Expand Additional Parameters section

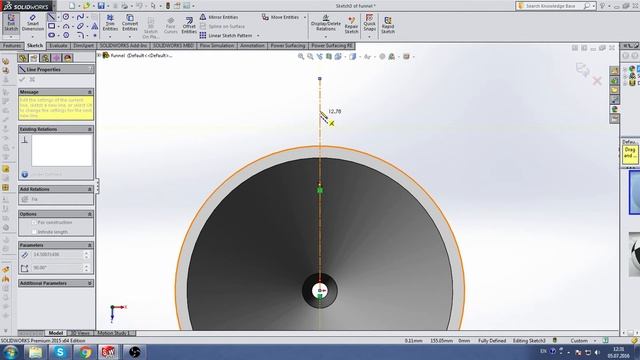pos(89,283)
